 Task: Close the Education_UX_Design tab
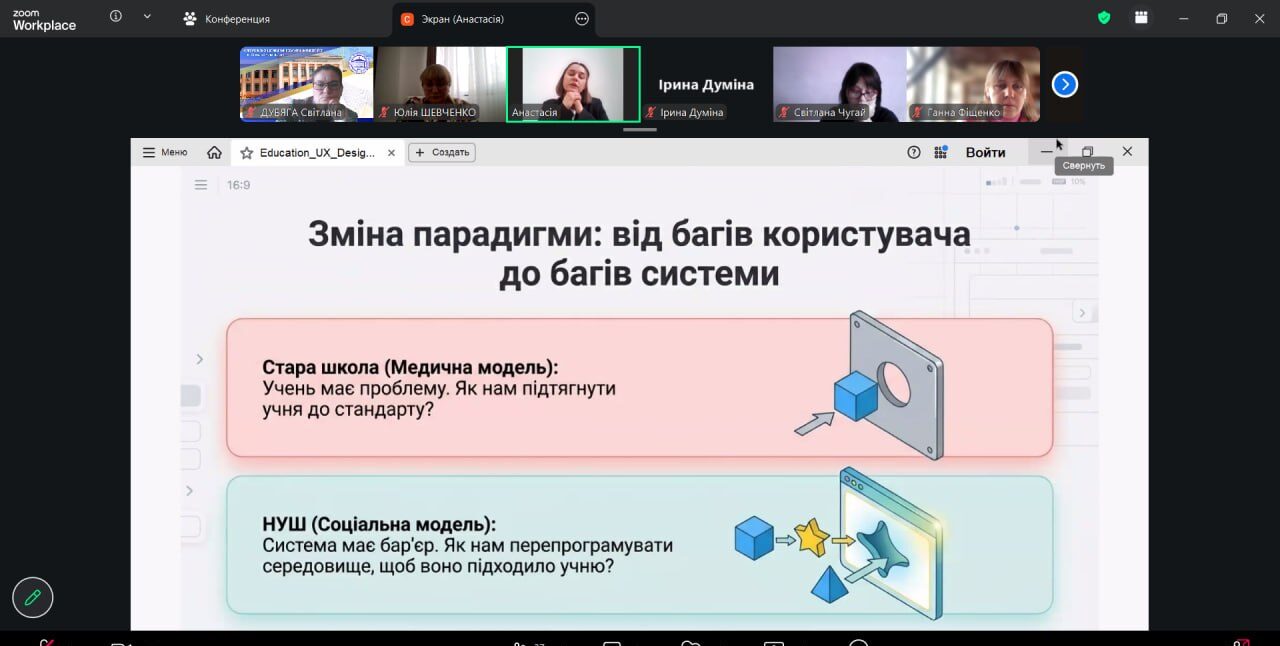pos(392,153)
